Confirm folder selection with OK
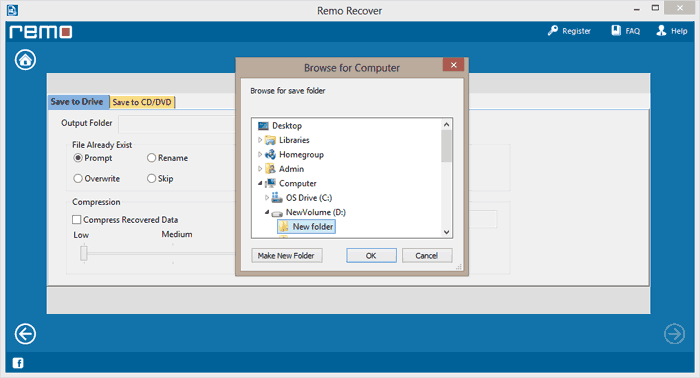The width and height of the screenshot is (700, 378). [x=371, y=256]
